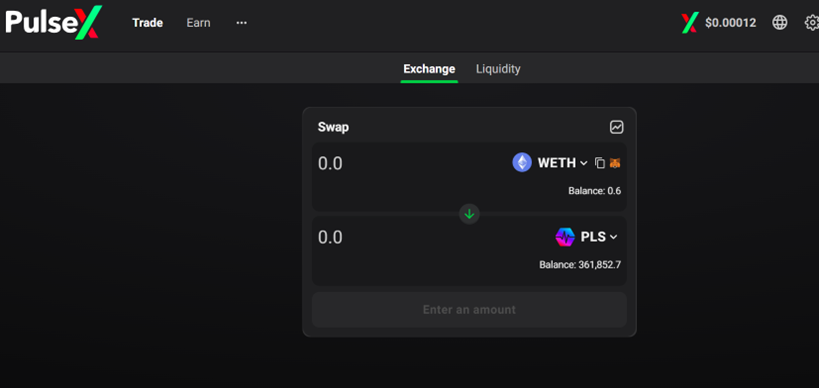The width and height of the screenshot is (819, 388).
Task: Click the PulseX logo
Action: pyautogui.click(x=54, y=22)
